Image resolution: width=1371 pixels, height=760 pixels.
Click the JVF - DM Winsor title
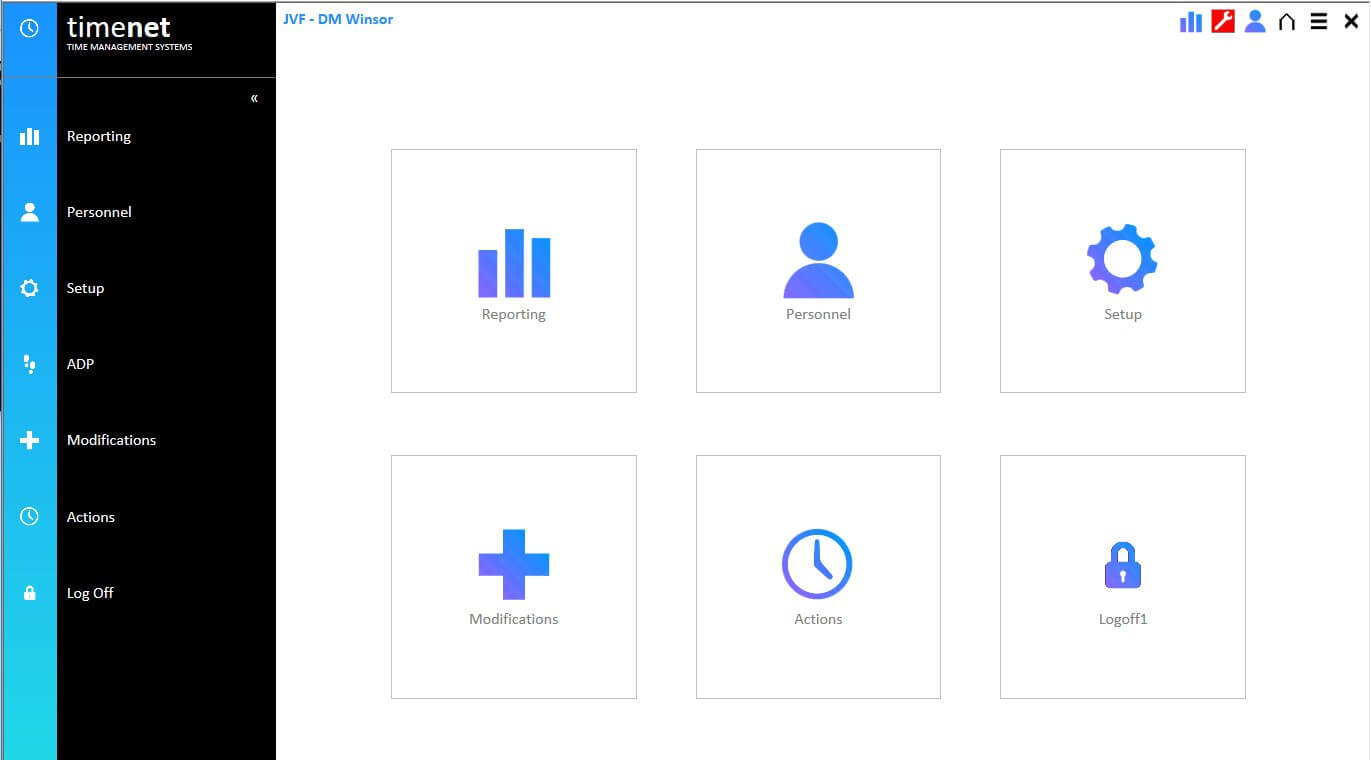click(339, 18)
